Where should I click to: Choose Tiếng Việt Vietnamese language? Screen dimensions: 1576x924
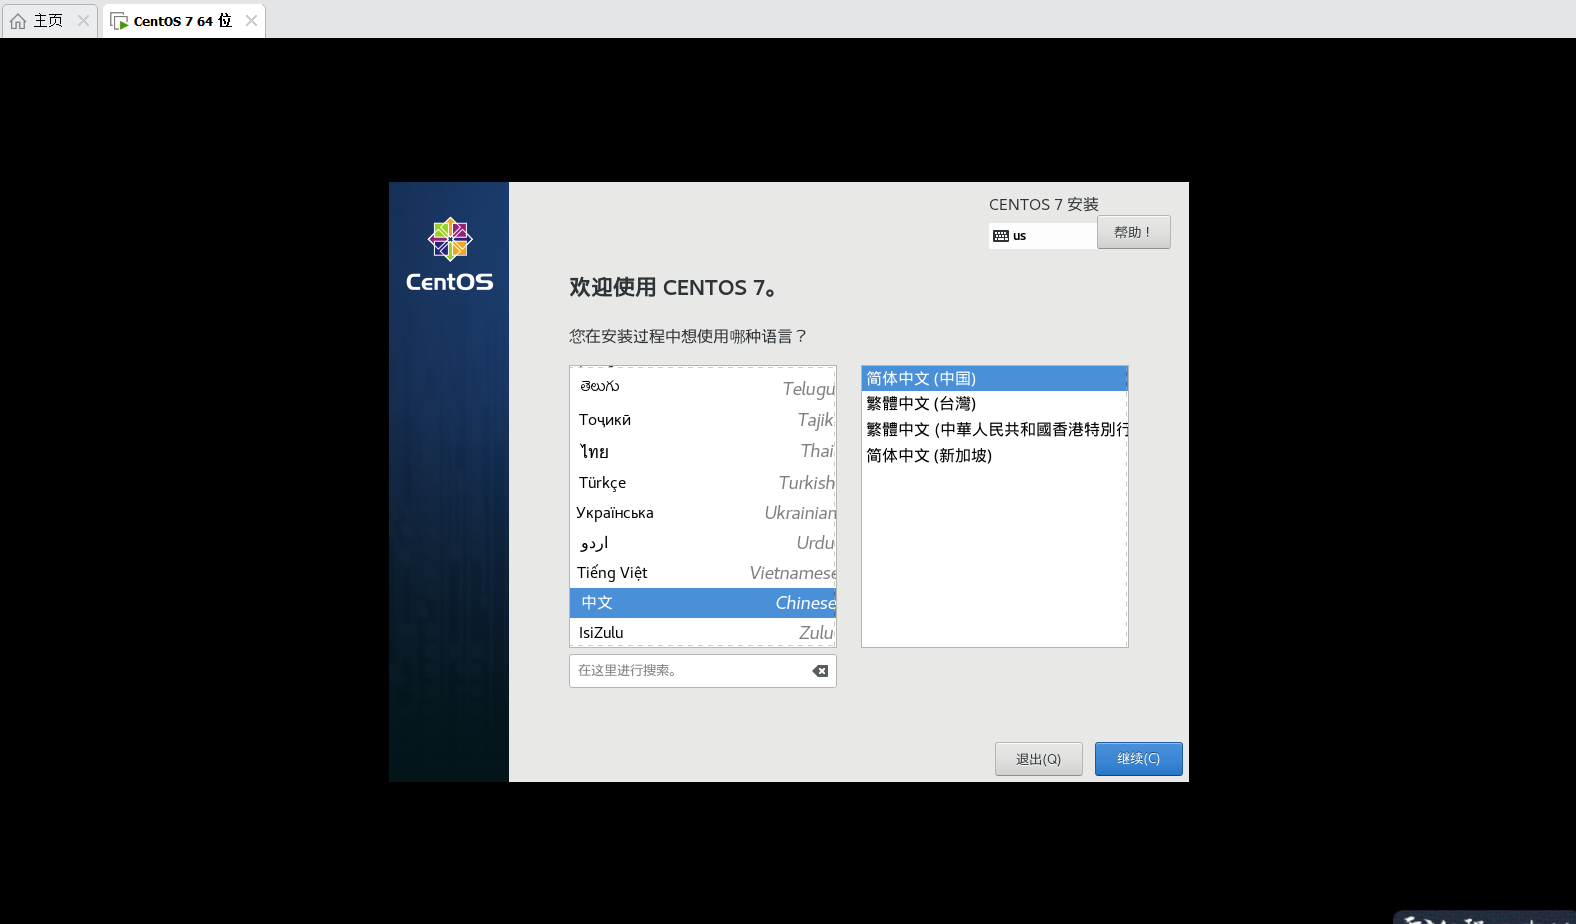tap(703, 572)
